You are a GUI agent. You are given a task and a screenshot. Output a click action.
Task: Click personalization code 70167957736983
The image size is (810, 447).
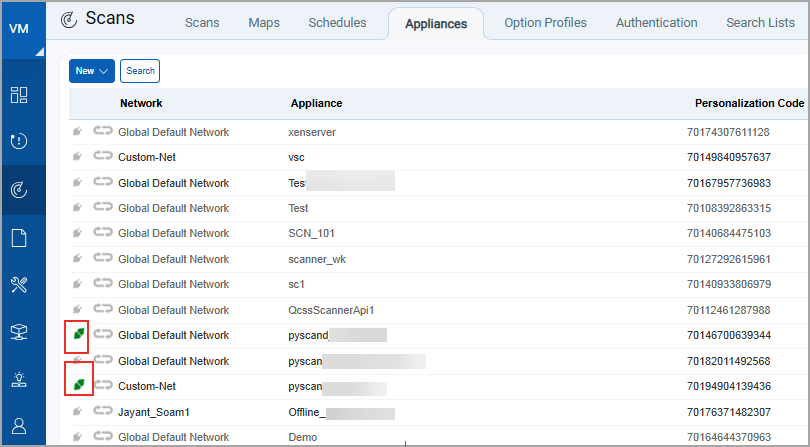[728, 183]
